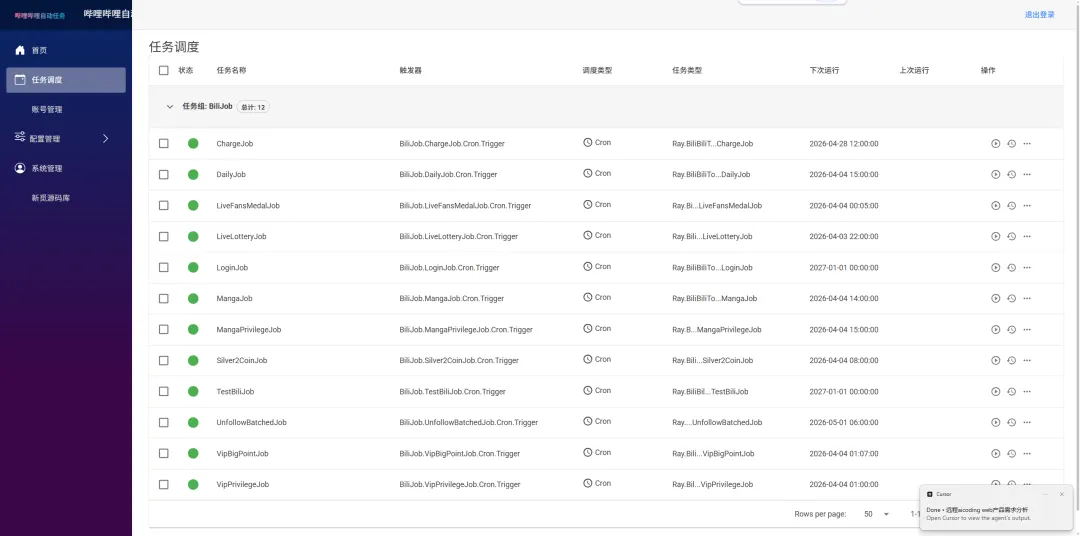This screenshot has height=536, width=1080.
Task: Open more actions for LiveFansMedalJob
Action: pyautogui.click(x=1027, y=206)
